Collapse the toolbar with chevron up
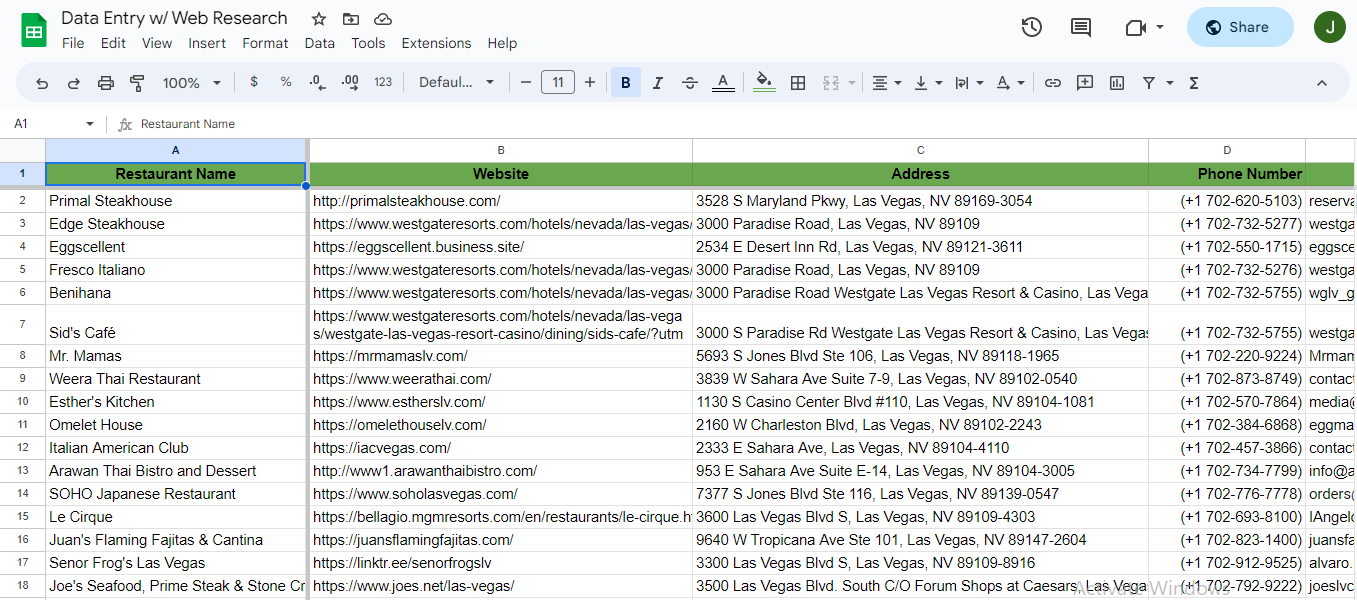Viewport: 1357px width, 600px height. point(1322,82)
